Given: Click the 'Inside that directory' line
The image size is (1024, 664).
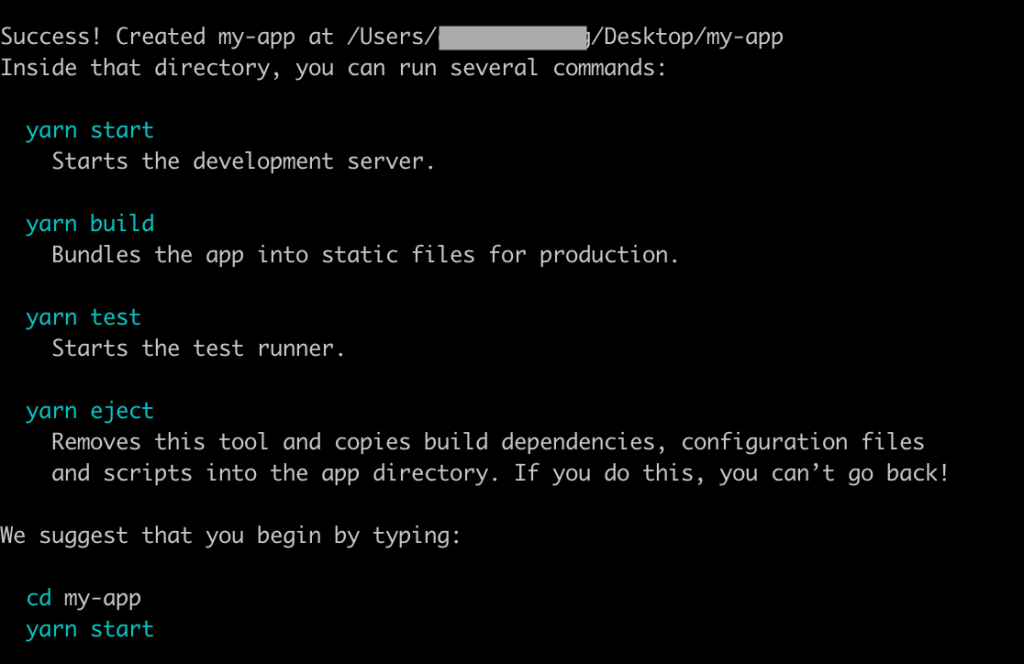Looking at the screenshot, I should [333, 68].
